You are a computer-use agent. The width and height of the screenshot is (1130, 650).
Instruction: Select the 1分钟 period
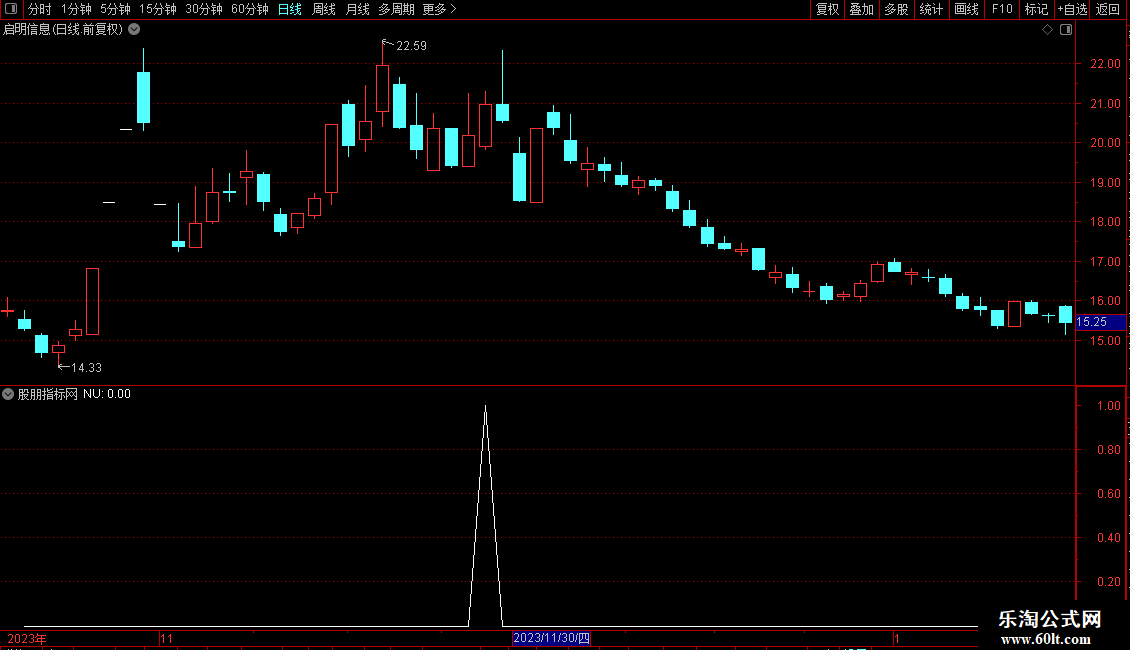[x=76, y=9]
